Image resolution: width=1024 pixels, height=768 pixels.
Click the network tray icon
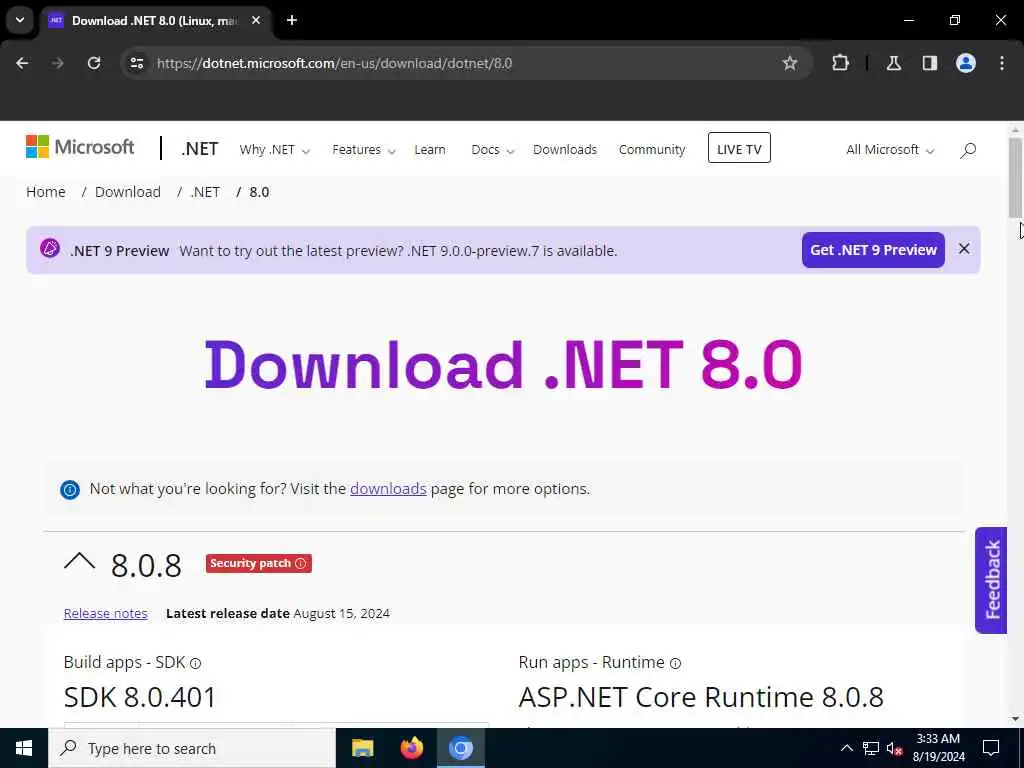click(871, 748)
